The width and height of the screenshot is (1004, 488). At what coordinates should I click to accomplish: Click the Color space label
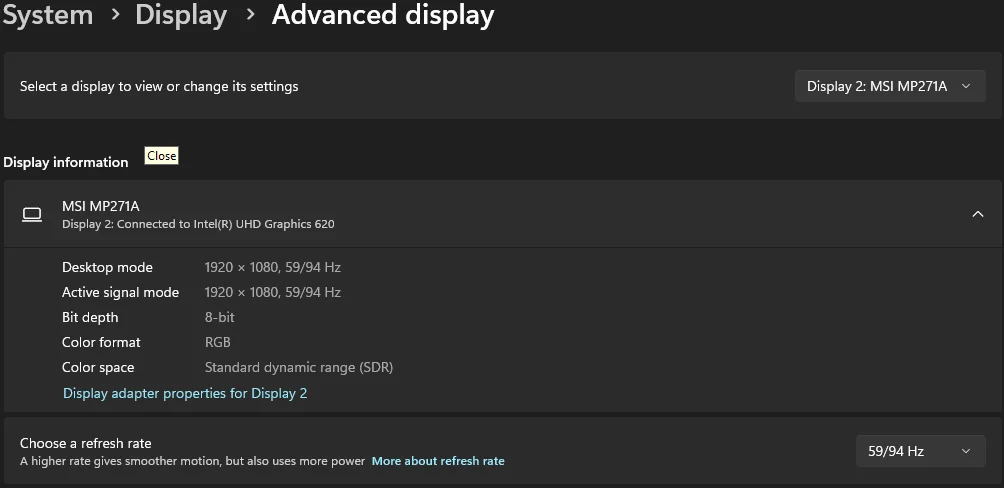[98, 368]
